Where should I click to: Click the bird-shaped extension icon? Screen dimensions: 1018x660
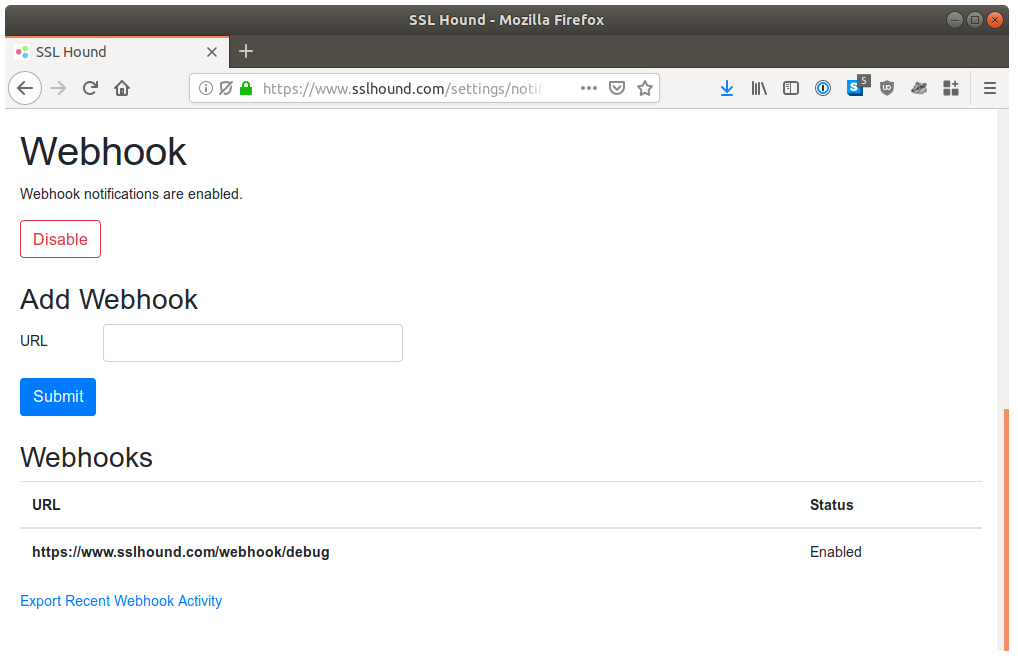tap(919, 88)
